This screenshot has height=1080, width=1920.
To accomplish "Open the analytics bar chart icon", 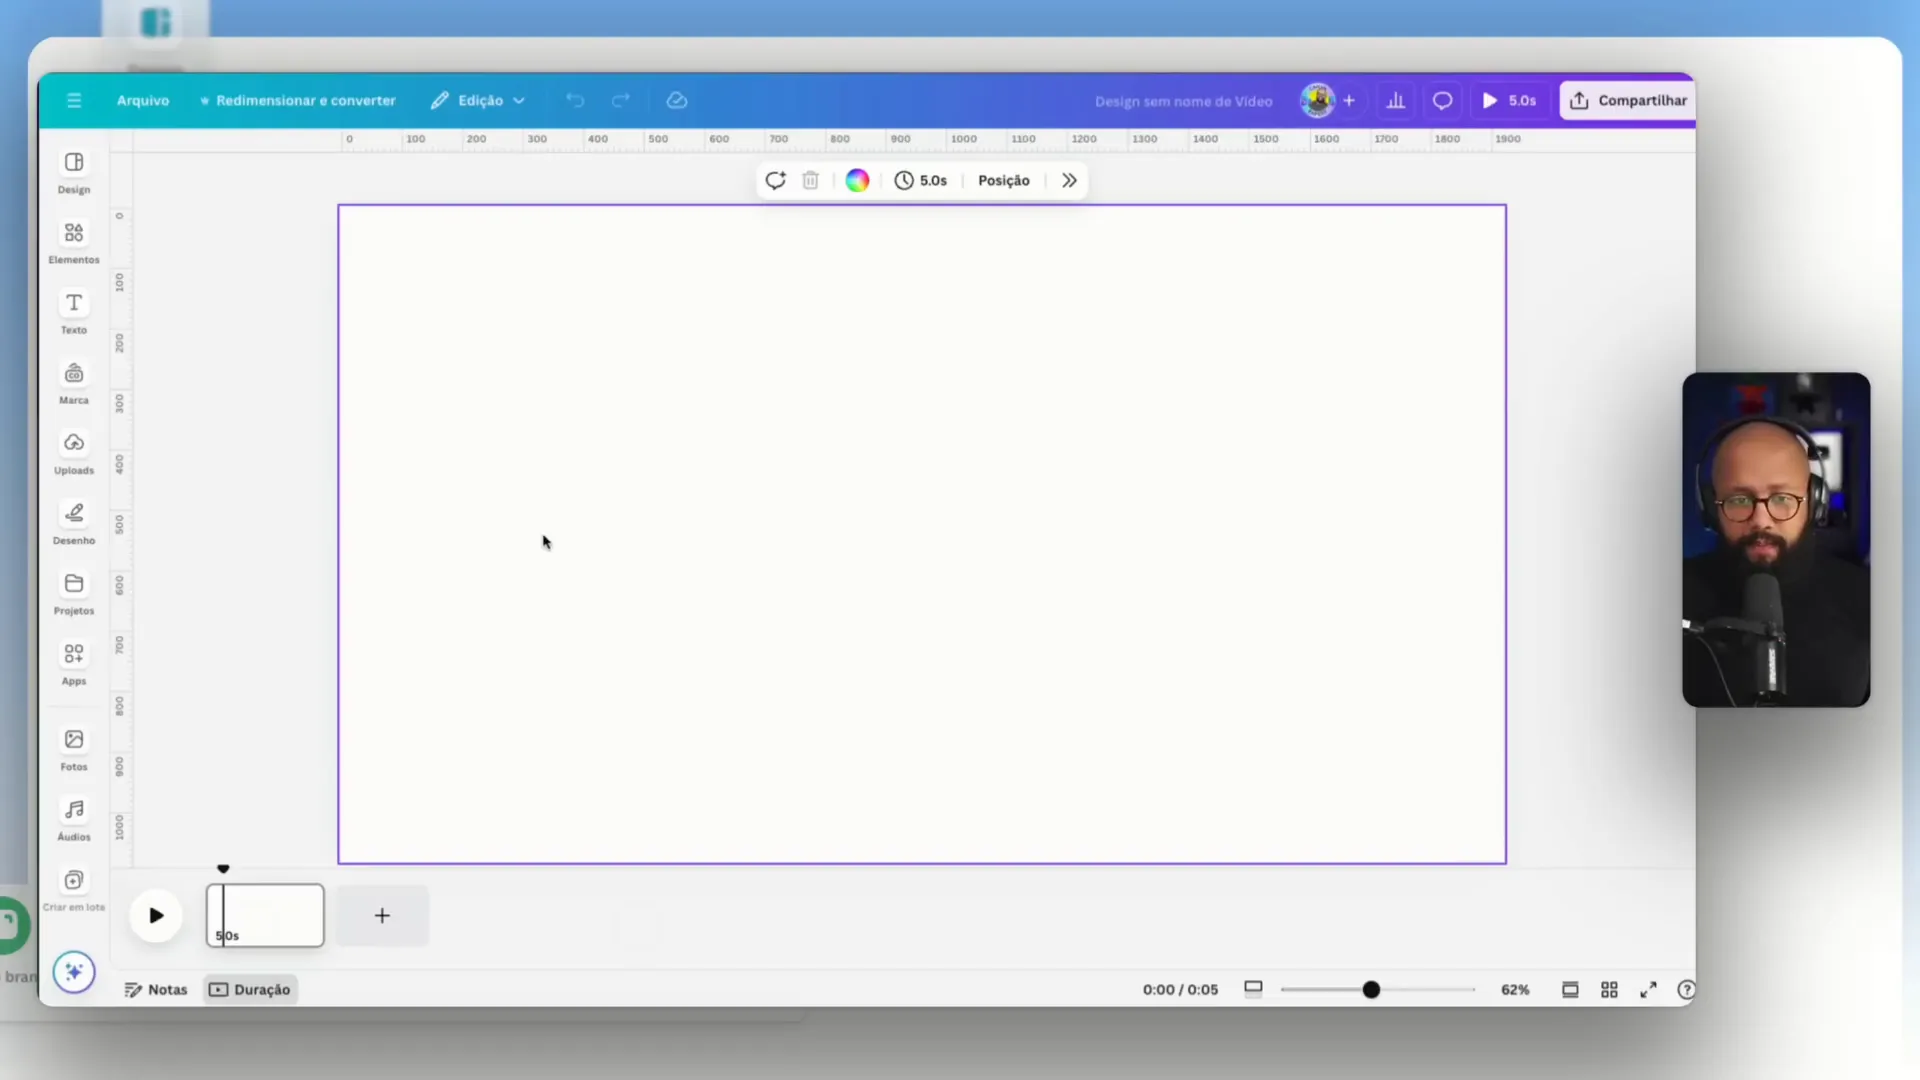I will (1396, 101).
